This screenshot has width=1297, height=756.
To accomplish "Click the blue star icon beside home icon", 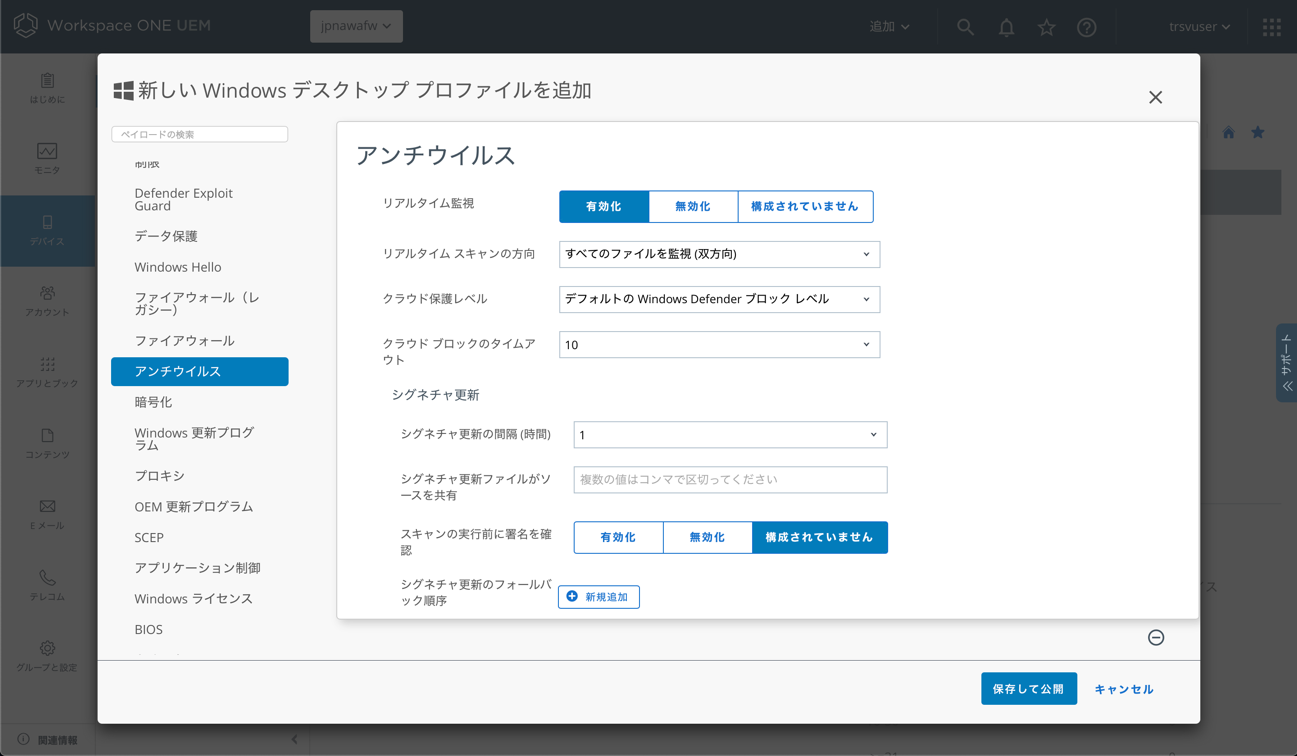I will [1258, 133].
